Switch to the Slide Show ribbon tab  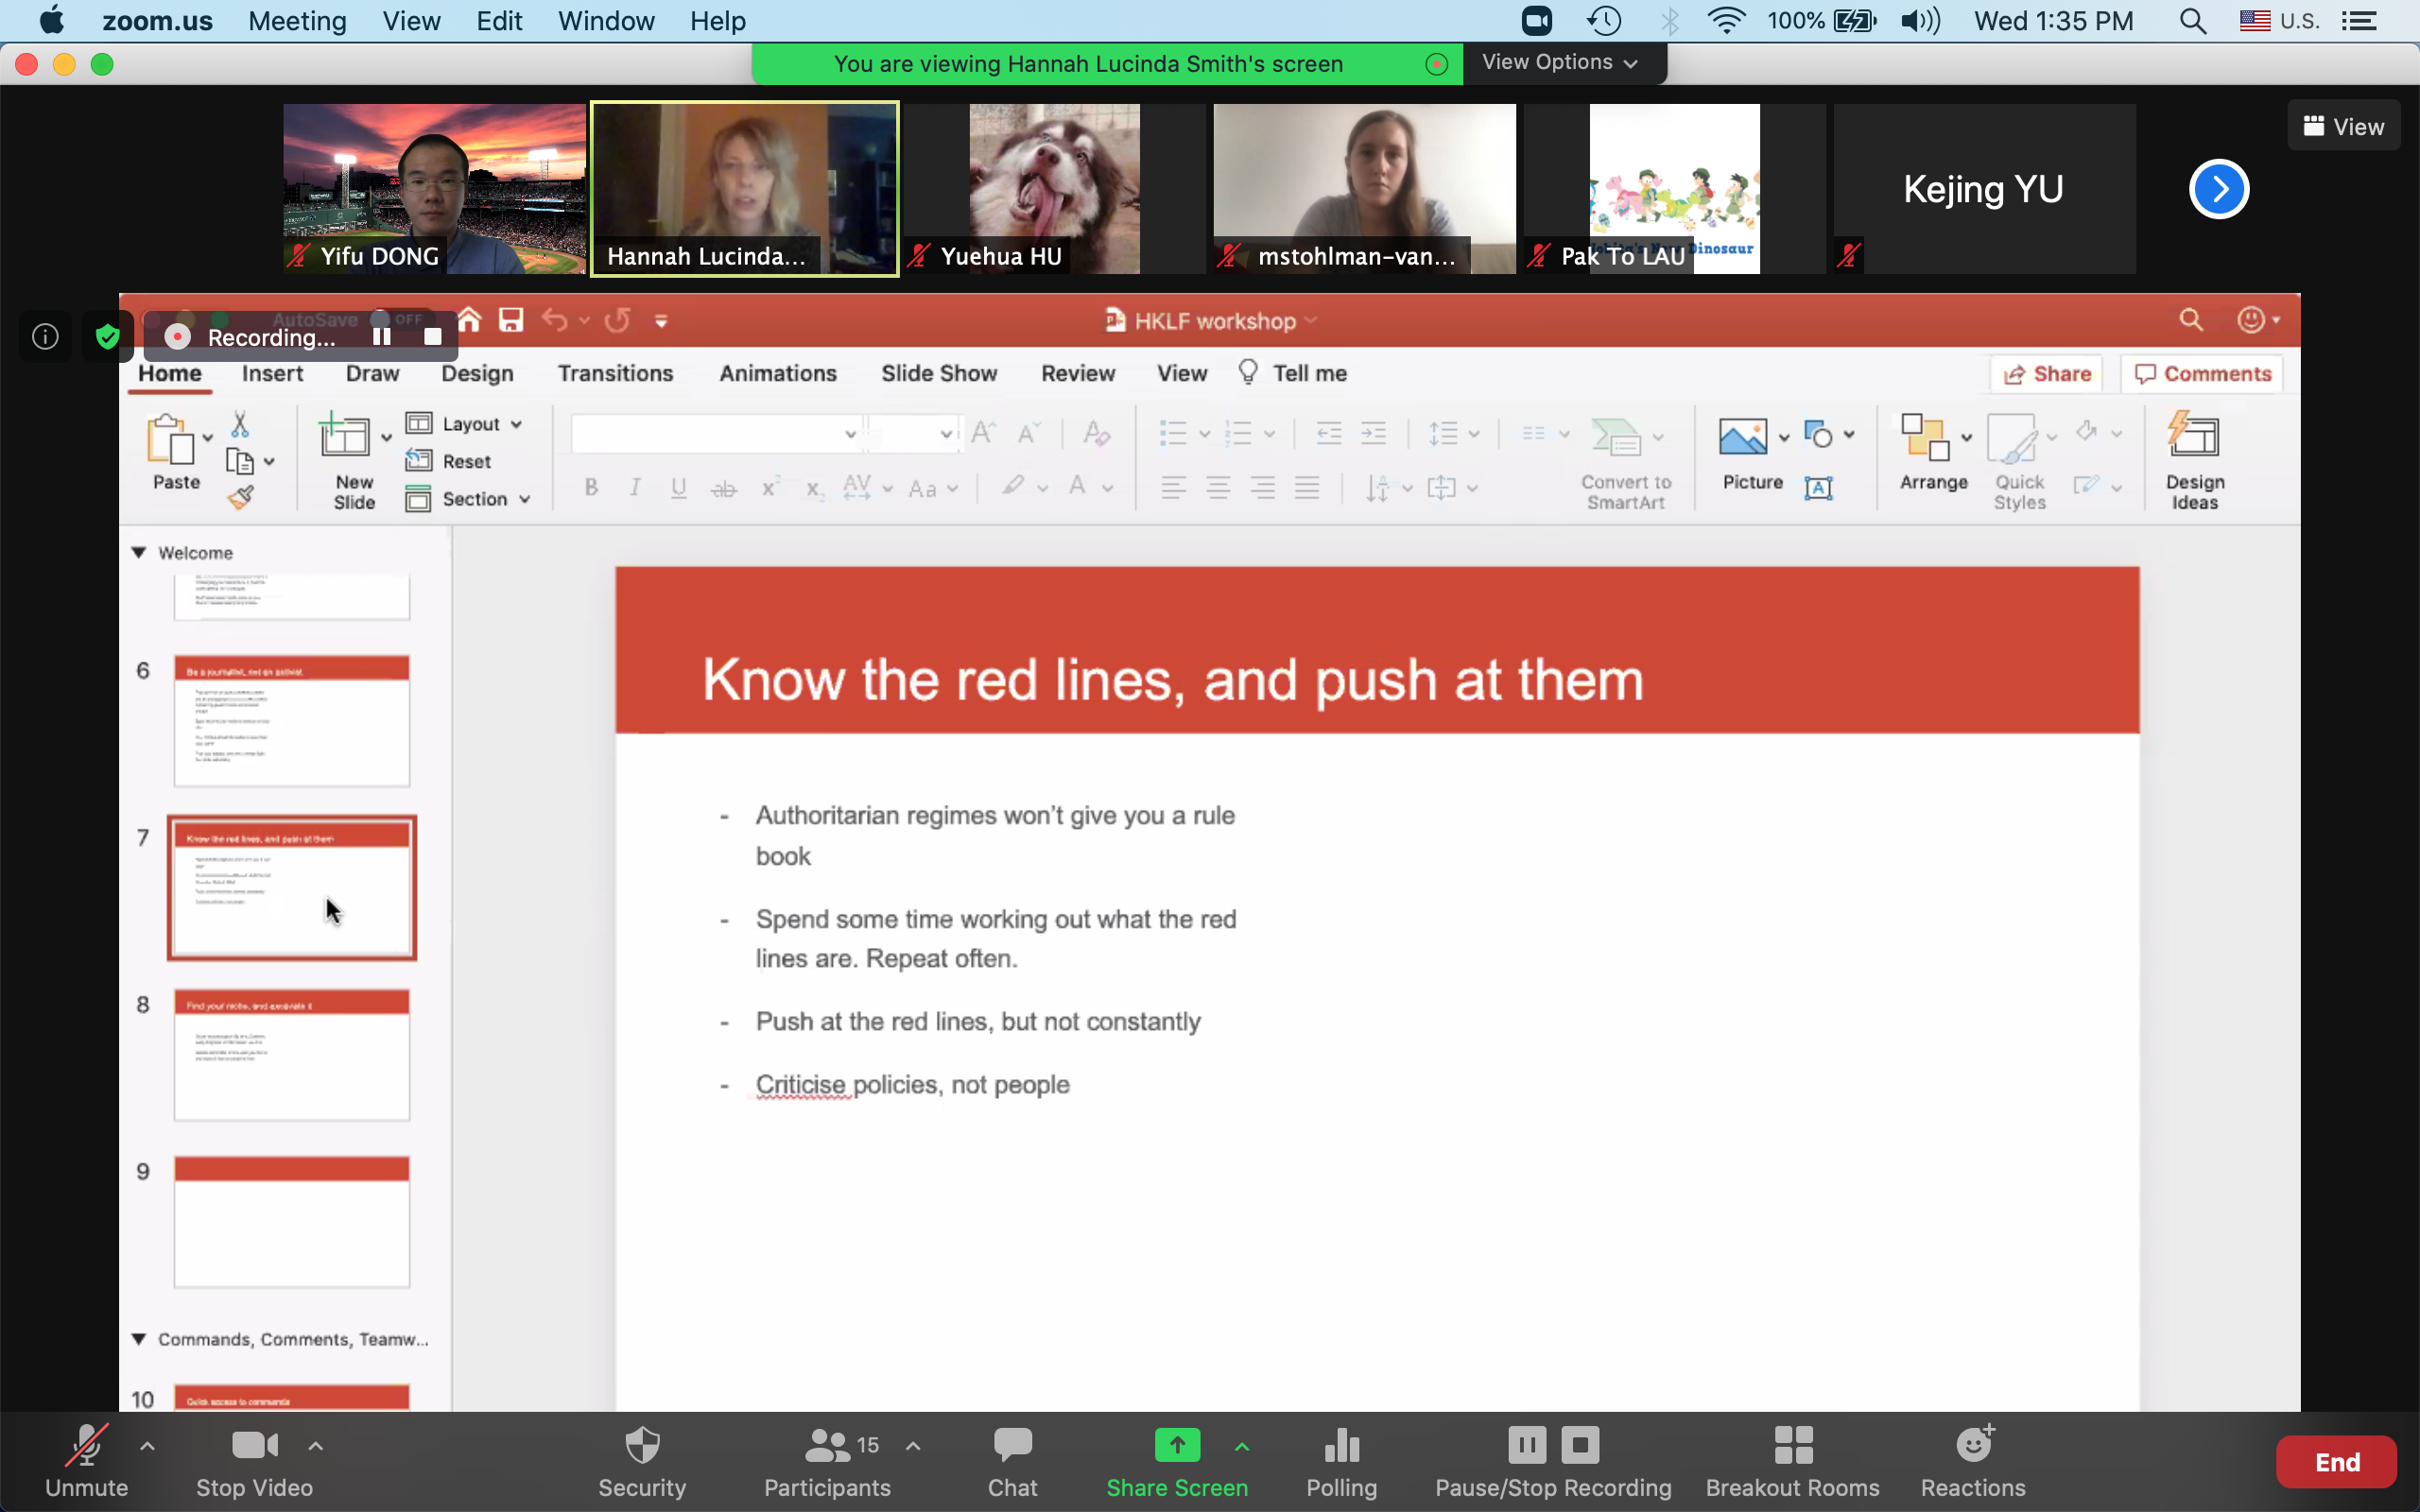[x=939, y=373]
